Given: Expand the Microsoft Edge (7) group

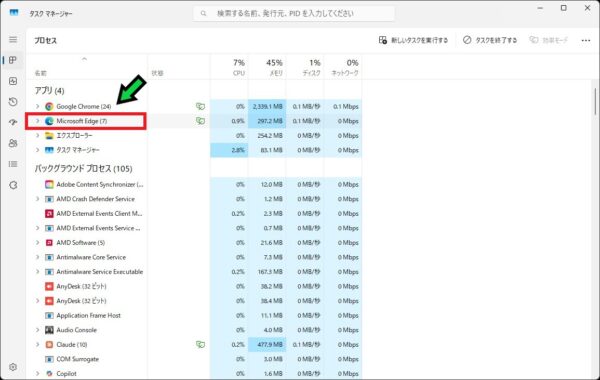Looking at the screenshot, I should (38, 121).
